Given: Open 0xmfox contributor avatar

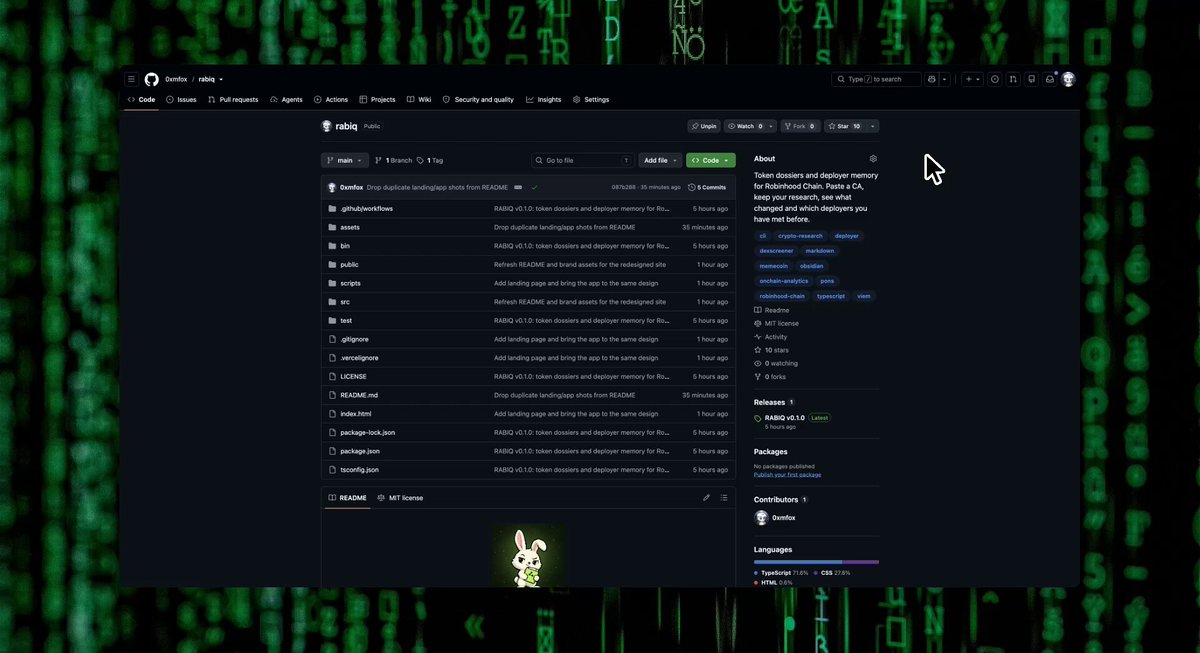Looking at the screenshot, I should (x=761, y=517).
